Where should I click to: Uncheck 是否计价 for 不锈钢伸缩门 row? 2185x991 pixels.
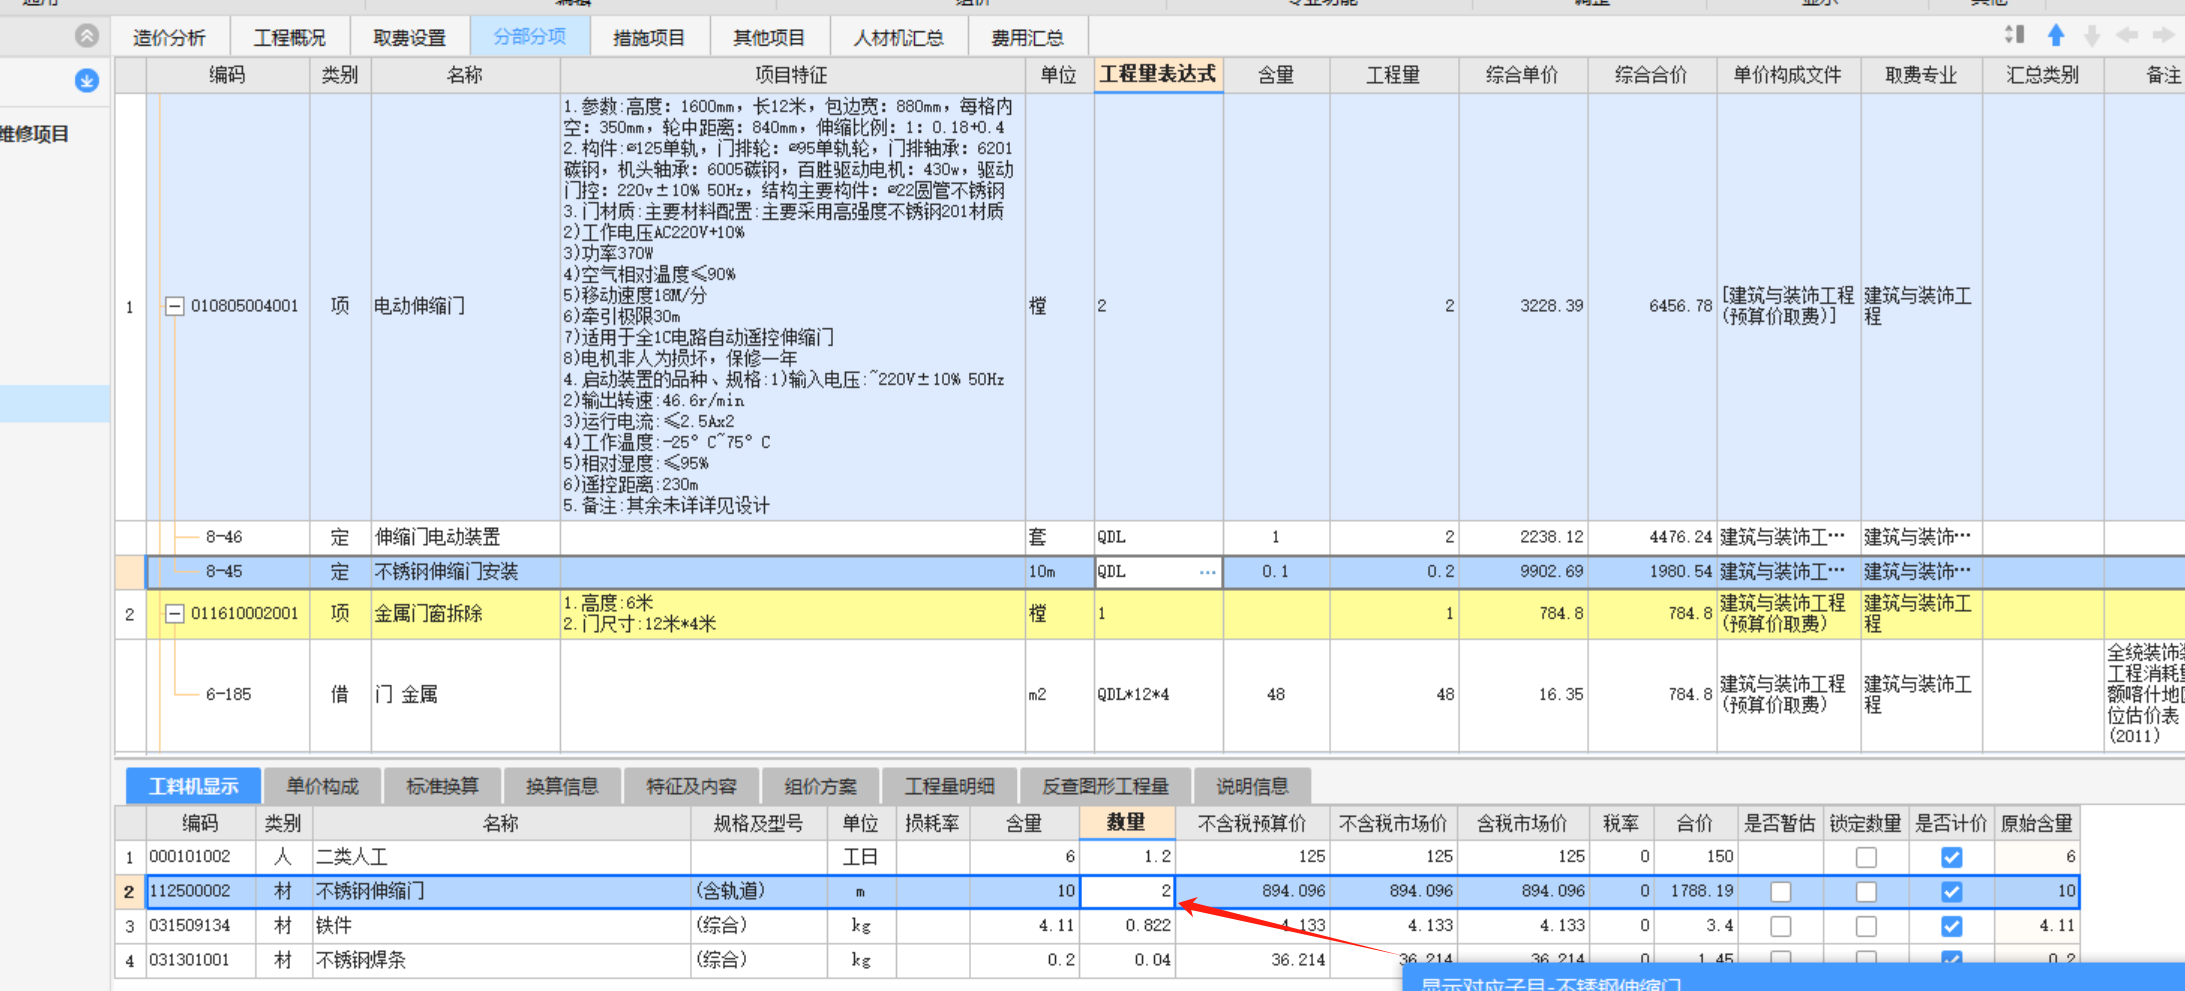(1951, 891)
